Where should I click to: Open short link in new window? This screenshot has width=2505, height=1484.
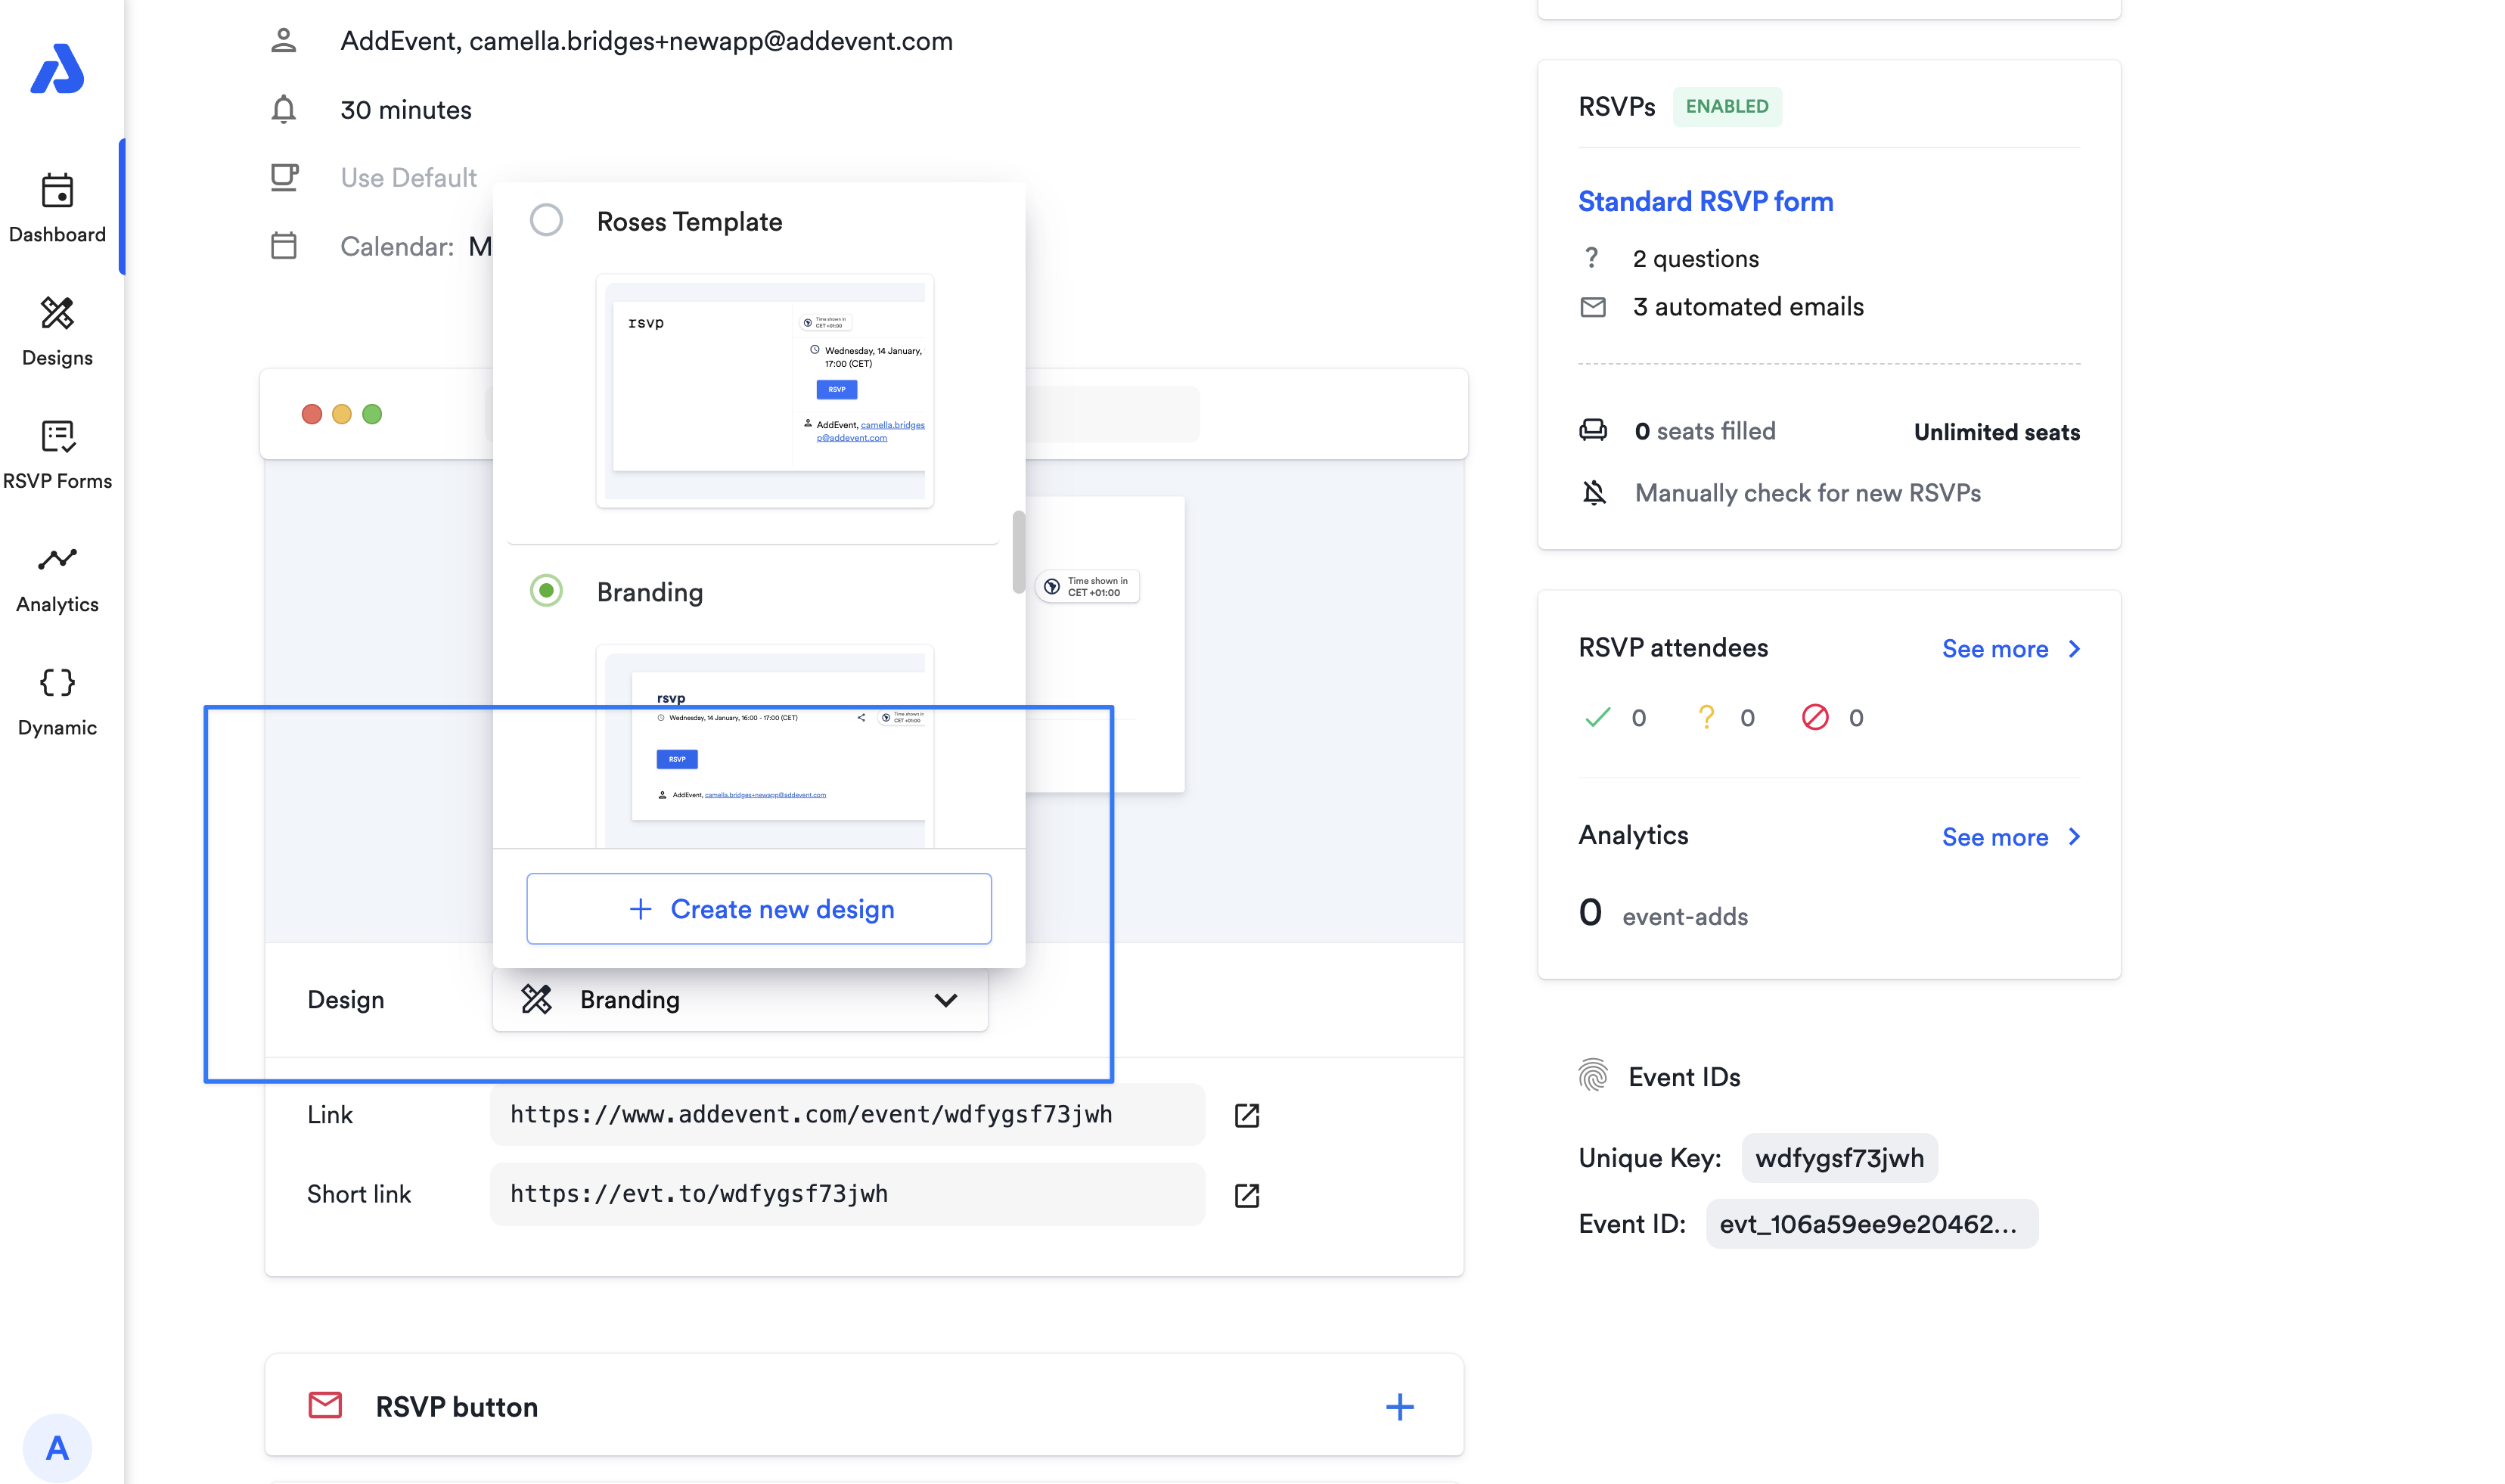point(1246,1195)
